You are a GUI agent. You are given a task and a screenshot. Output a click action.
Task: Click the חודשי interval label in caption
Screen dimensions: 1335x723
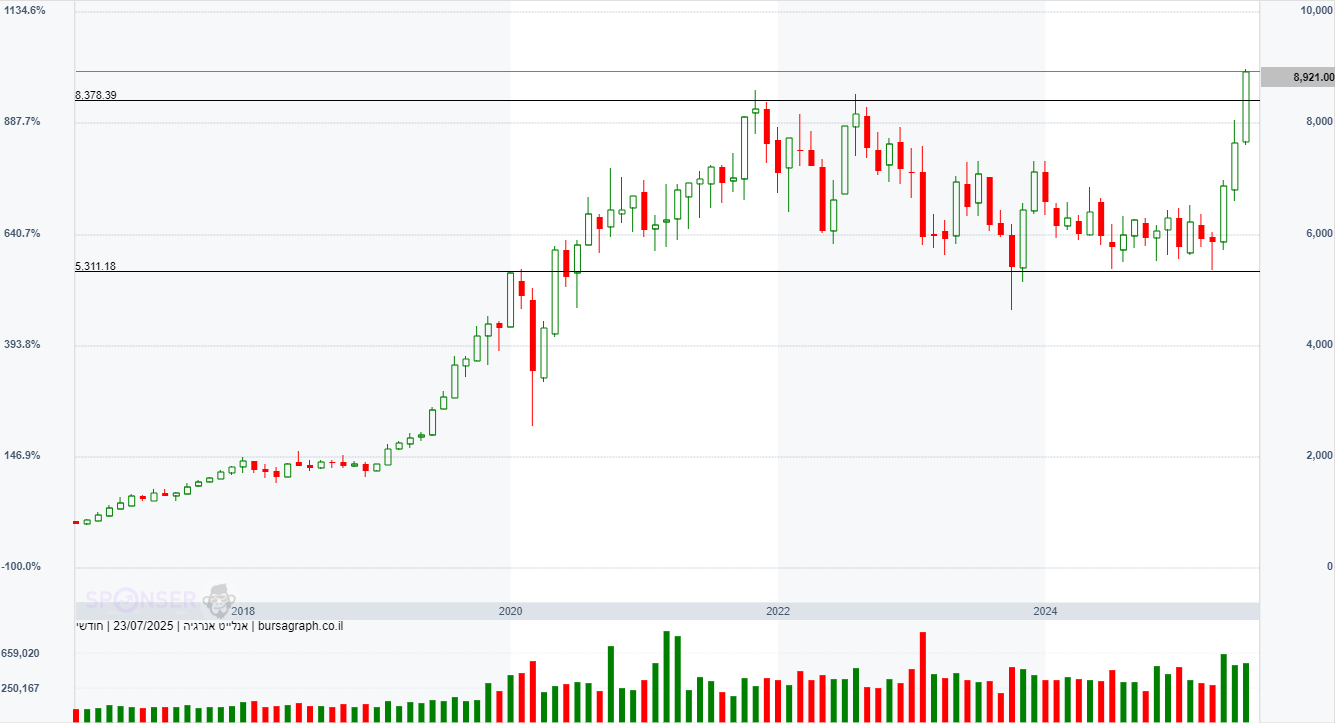click(x=90, y=626)
